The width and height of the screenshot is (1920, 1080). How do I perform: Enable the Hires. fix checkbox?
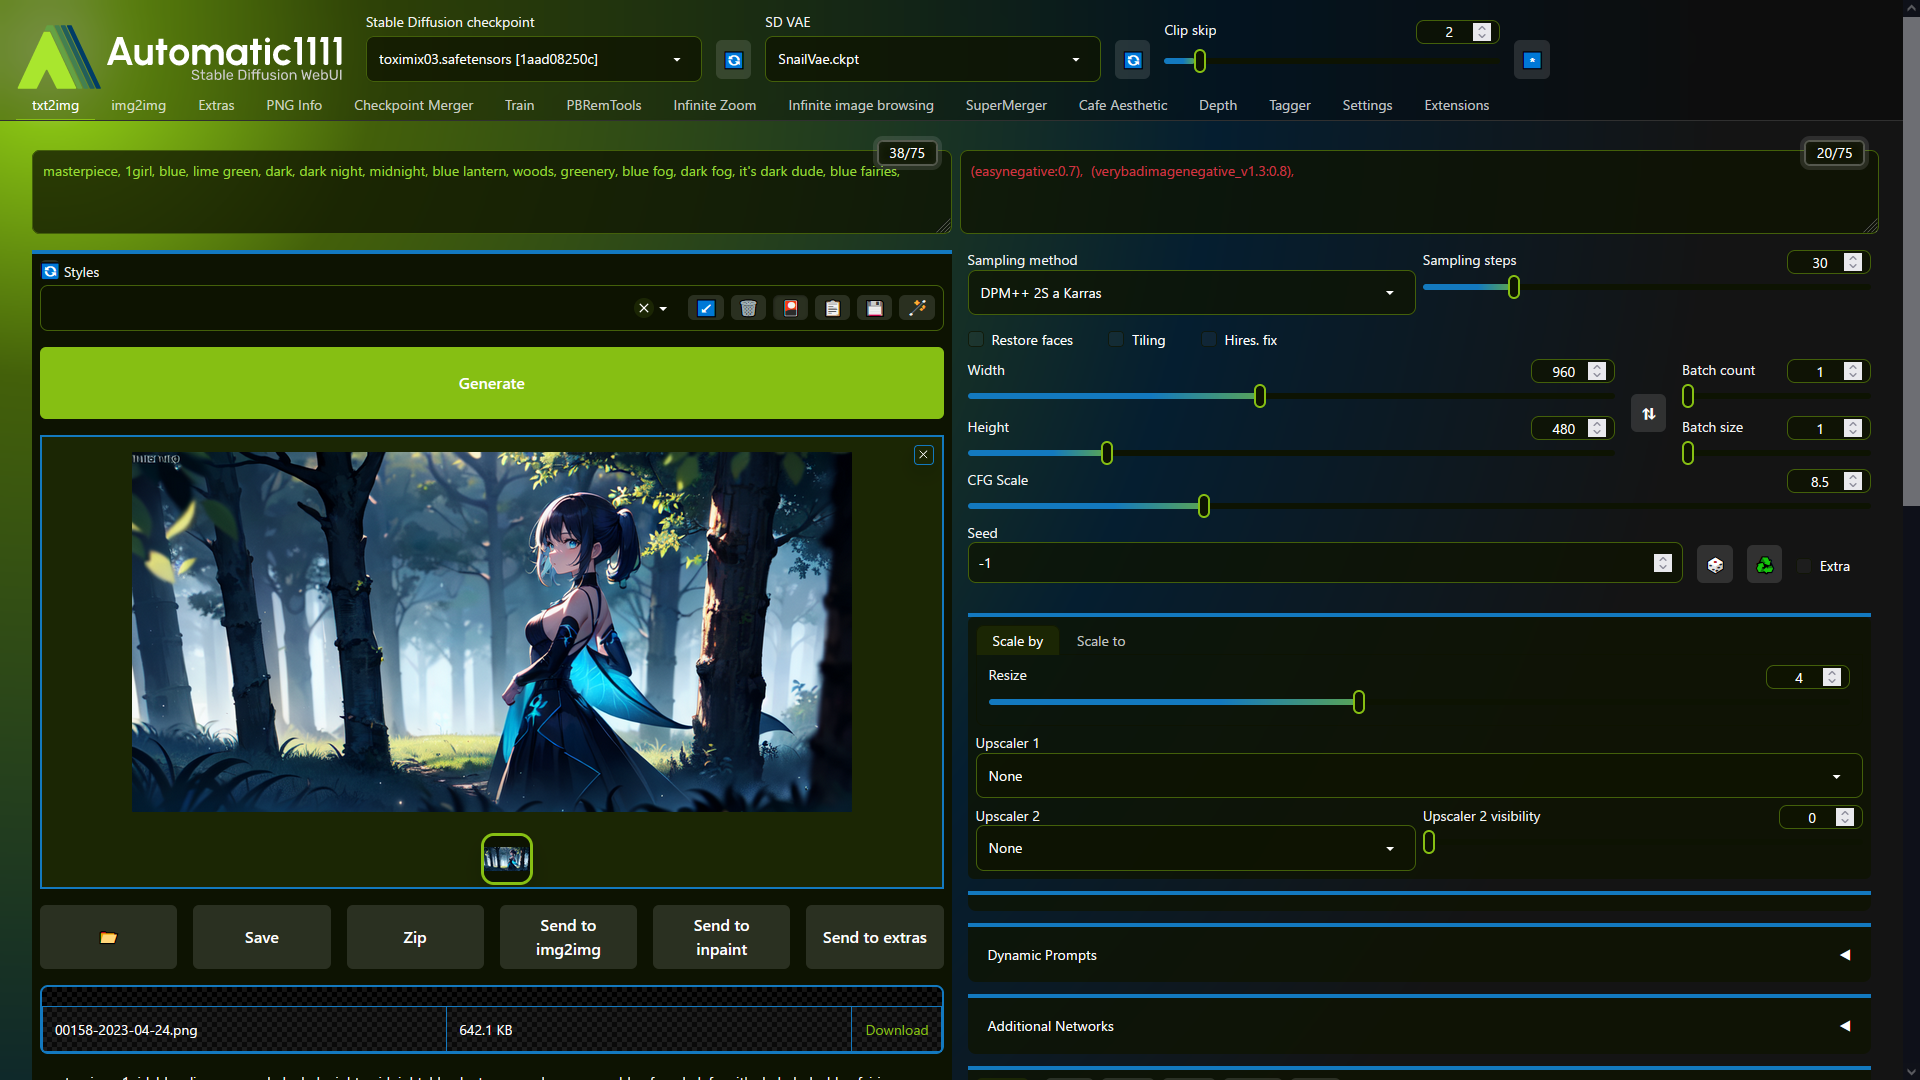point(1208,340)
